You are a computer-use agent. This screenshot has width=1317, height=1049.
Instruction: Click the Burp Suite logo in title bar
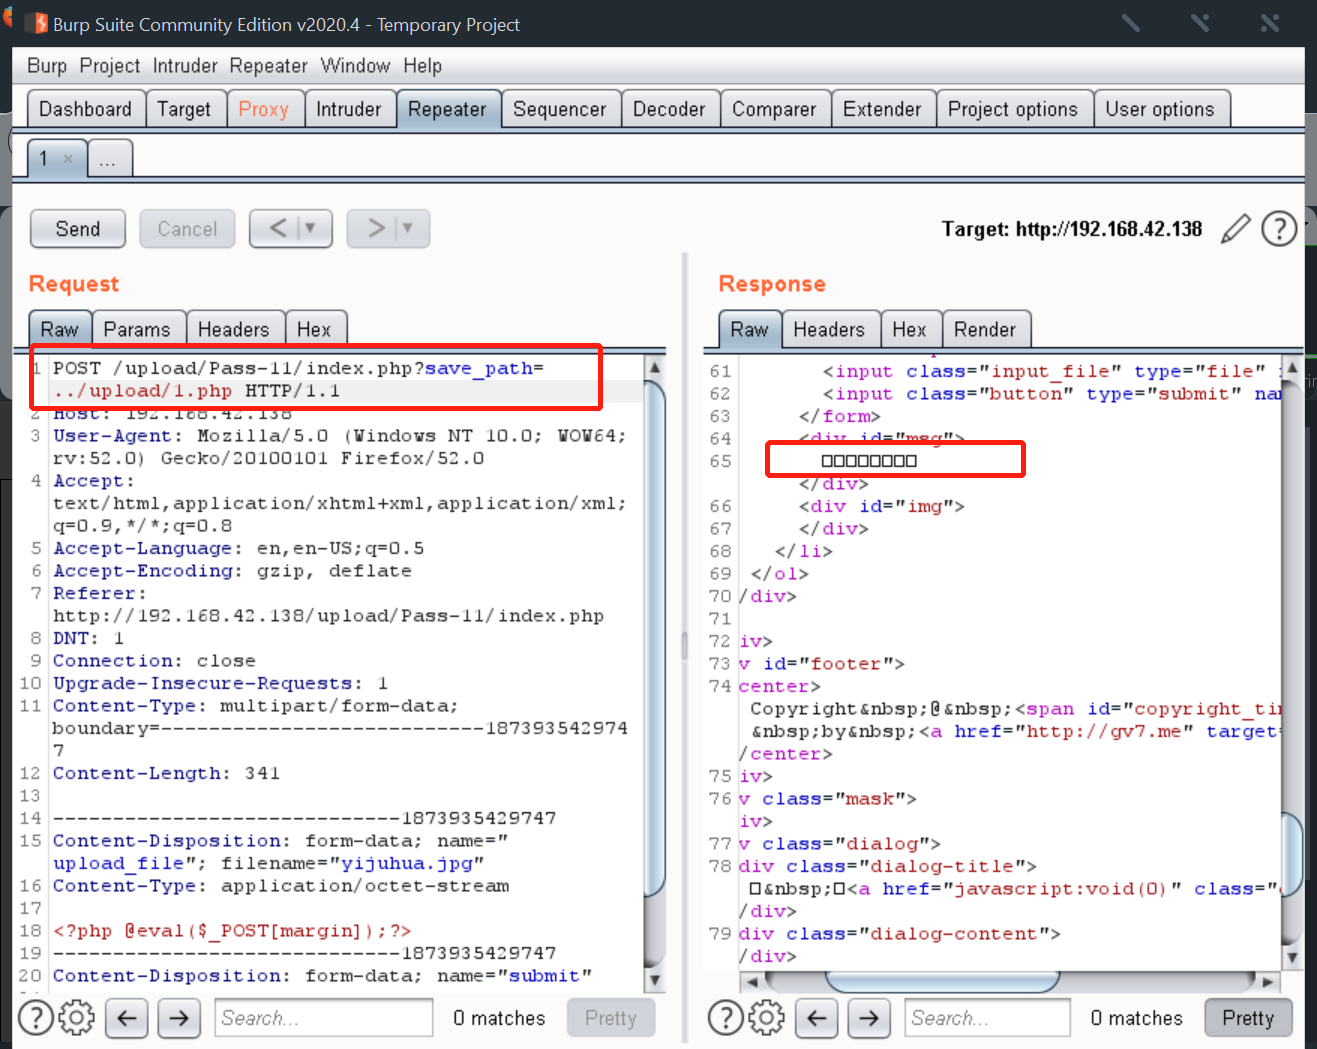coord(36,23)
